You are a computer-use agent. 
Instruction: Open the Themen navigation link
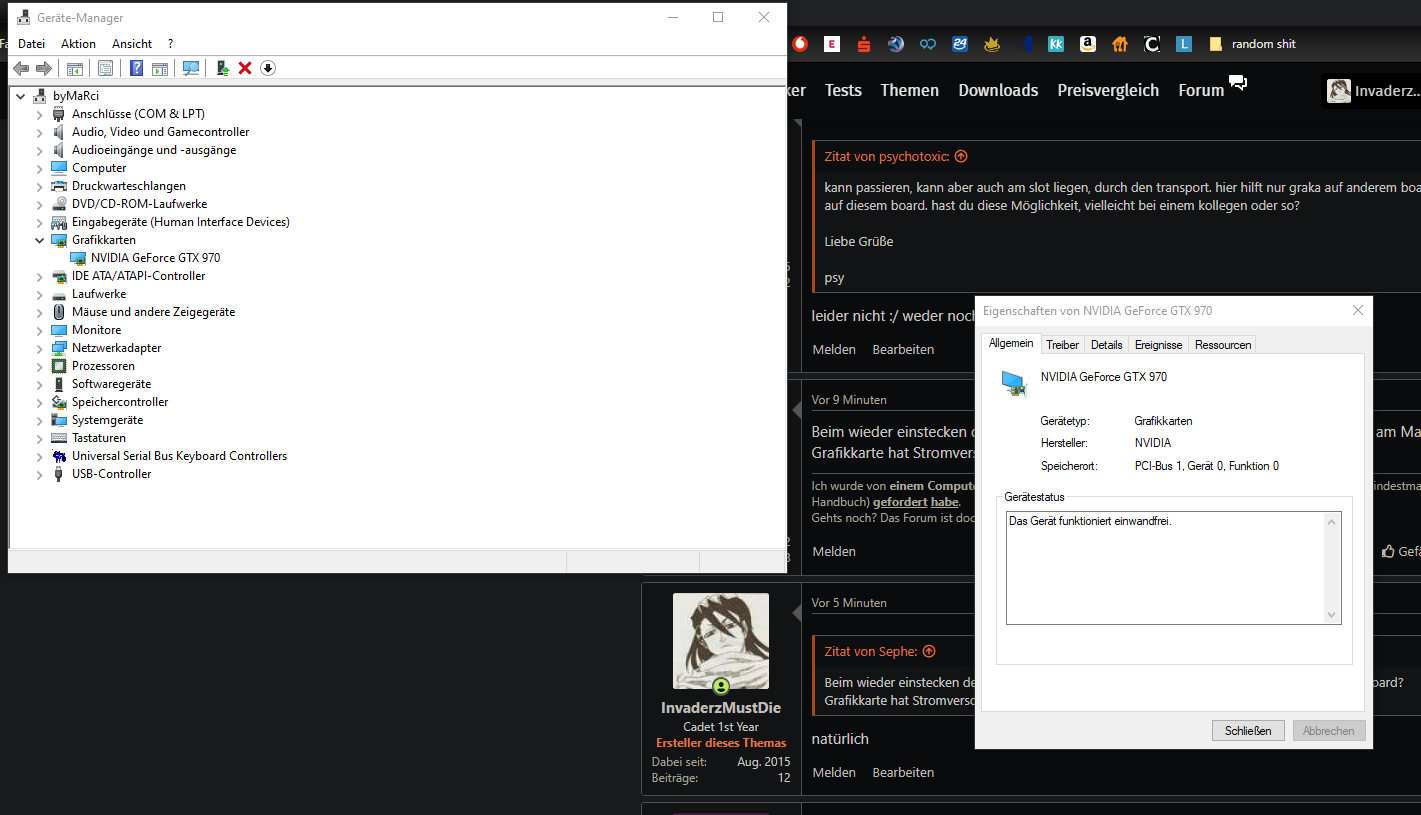909,90
